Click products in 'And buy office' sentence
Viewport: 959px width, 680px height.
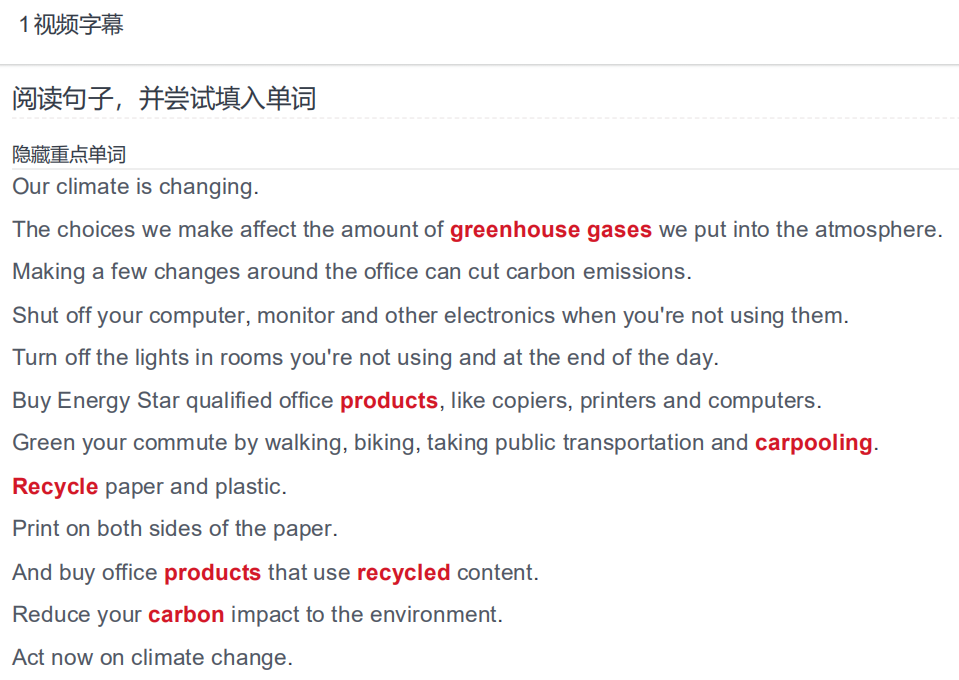point(213,573)
